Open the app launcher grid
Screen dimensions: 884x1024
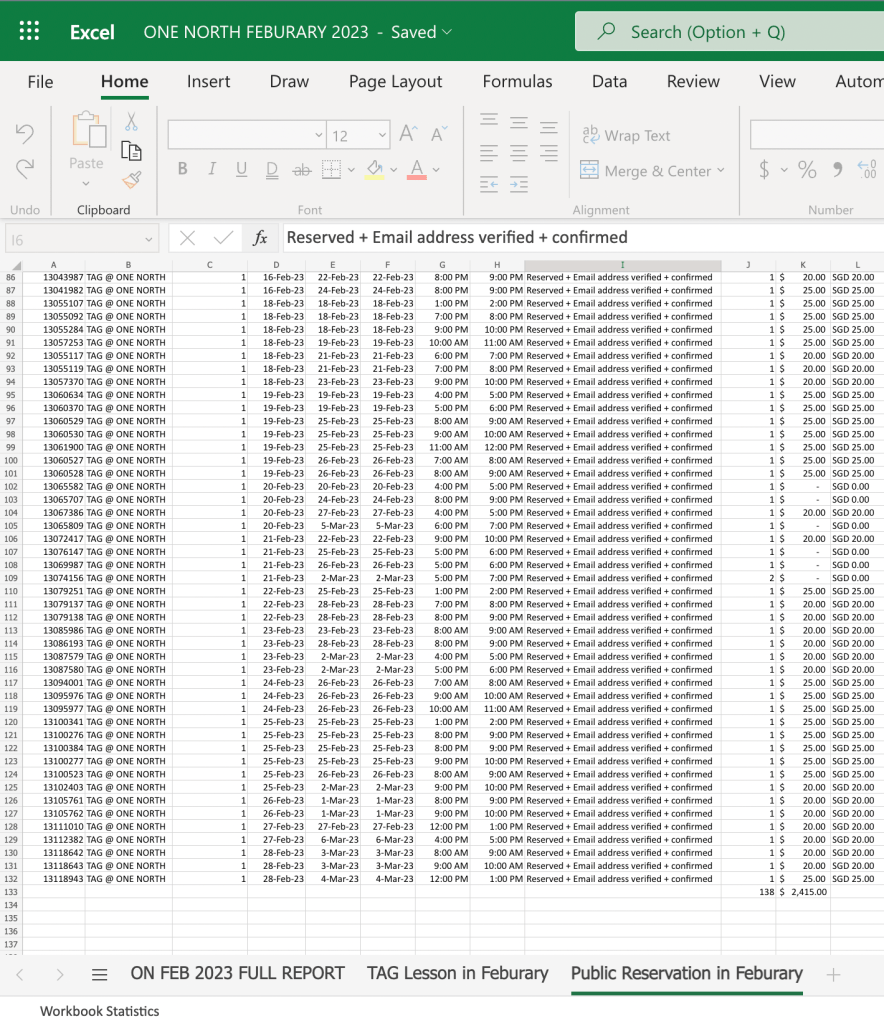point(29,31)
